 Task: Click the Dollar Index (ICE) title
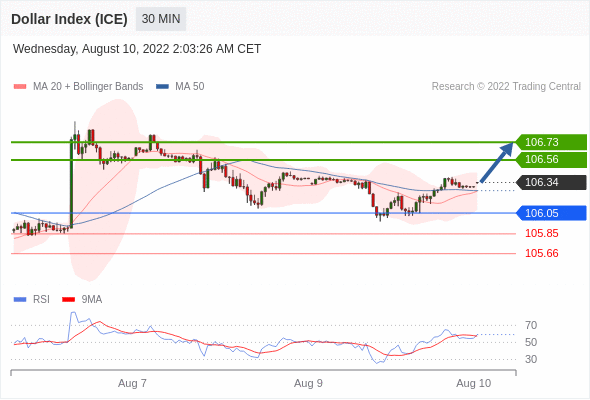[x=69, y=19]
